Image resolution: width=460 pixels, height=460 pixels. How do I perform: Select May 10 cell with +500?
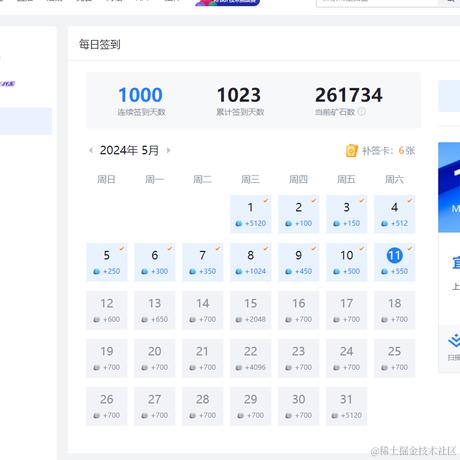click(347, 262)
